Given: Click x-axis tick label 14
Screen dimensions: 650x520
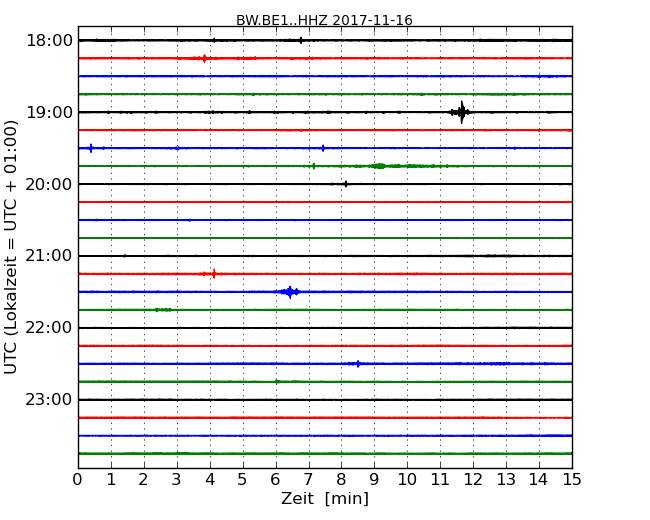Looking at the screenshot, I should coord(539,479).
